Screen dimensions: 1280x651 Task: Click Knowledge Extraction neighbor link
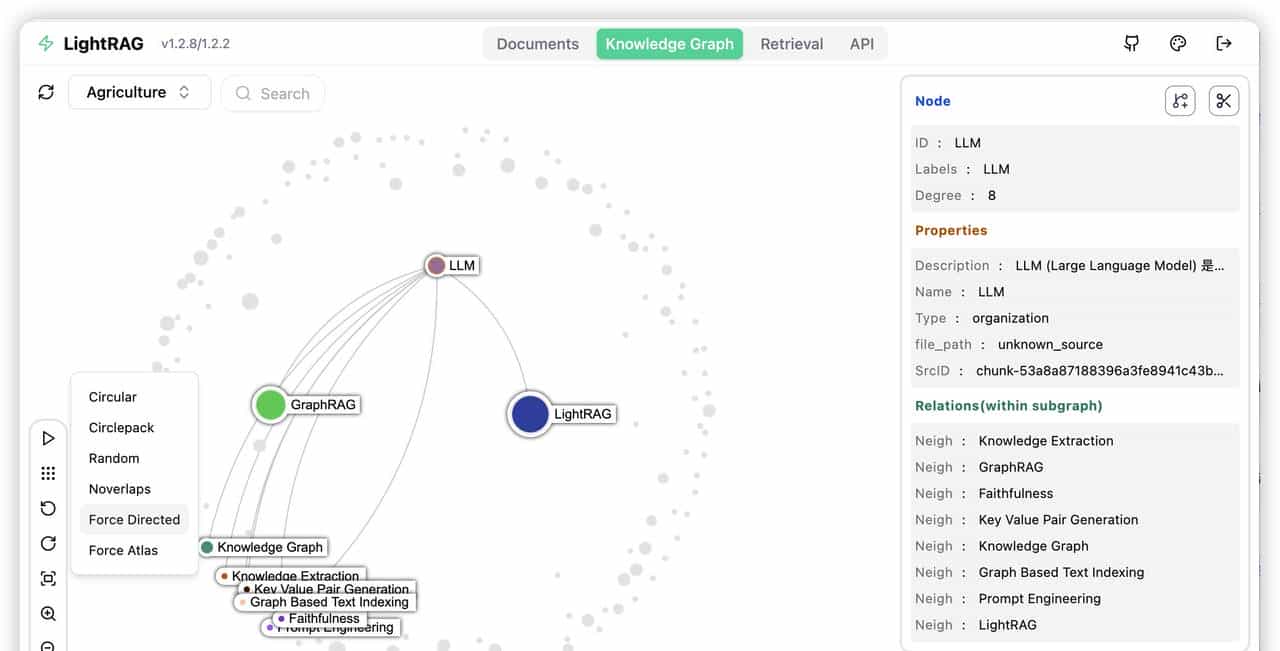(1045, 441)
